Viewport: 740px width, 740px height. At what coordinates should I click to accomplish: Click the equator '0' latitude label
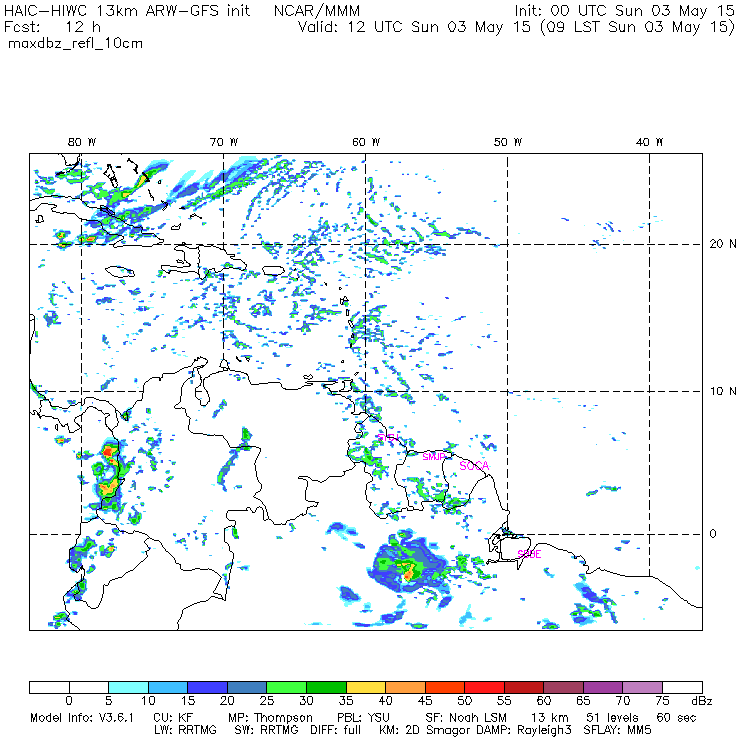click(x=713, y=534)
